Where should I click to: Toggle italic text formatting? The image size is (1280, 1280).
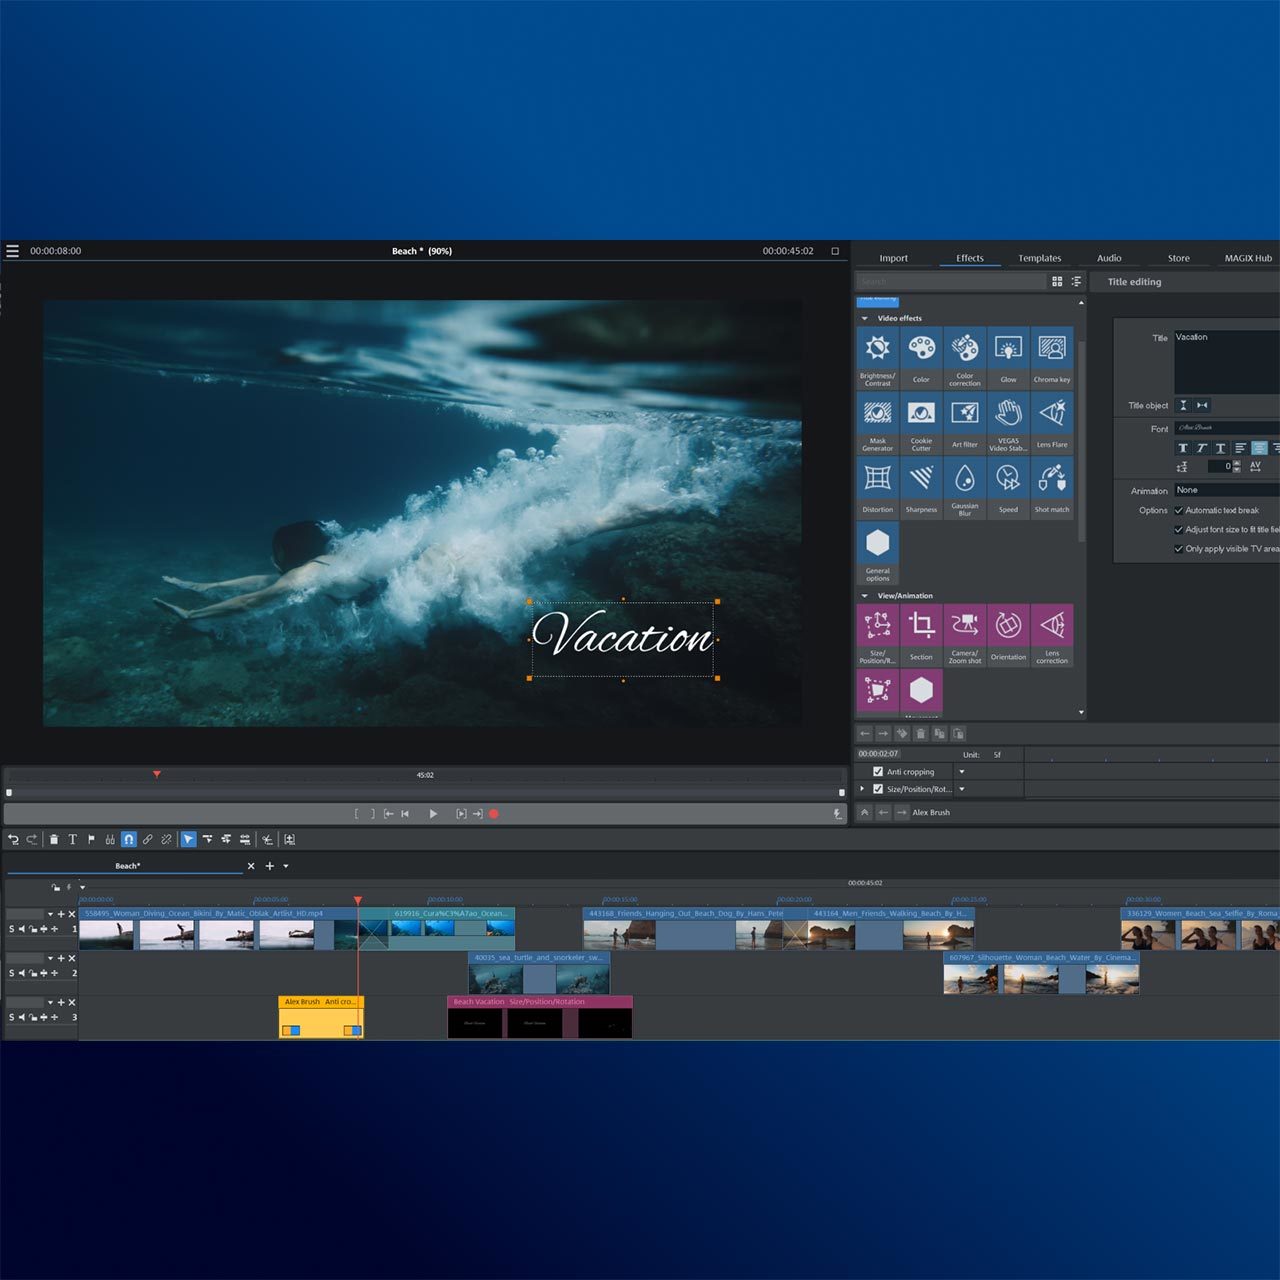[1202, 448]
